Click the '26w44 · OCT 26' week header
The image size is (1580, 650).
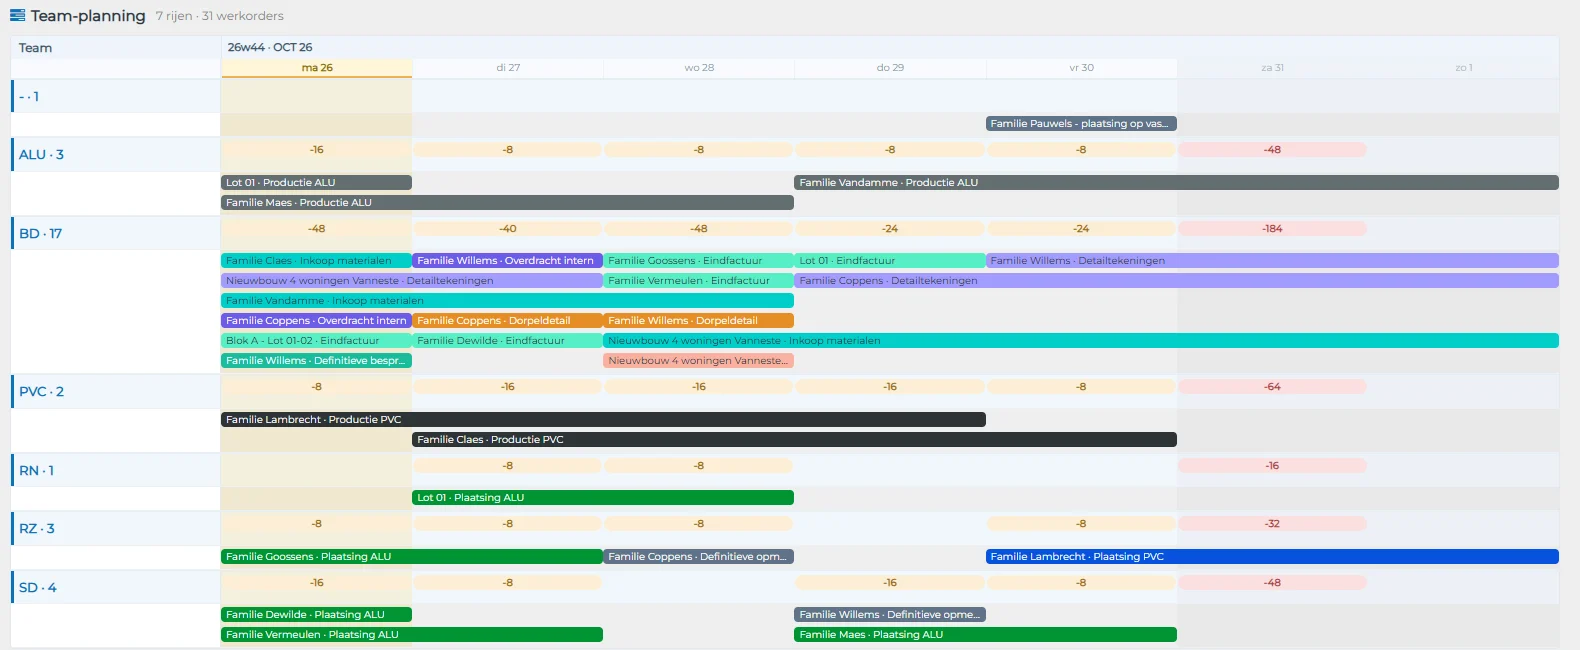pyautogui.click(x=270, y=47)
